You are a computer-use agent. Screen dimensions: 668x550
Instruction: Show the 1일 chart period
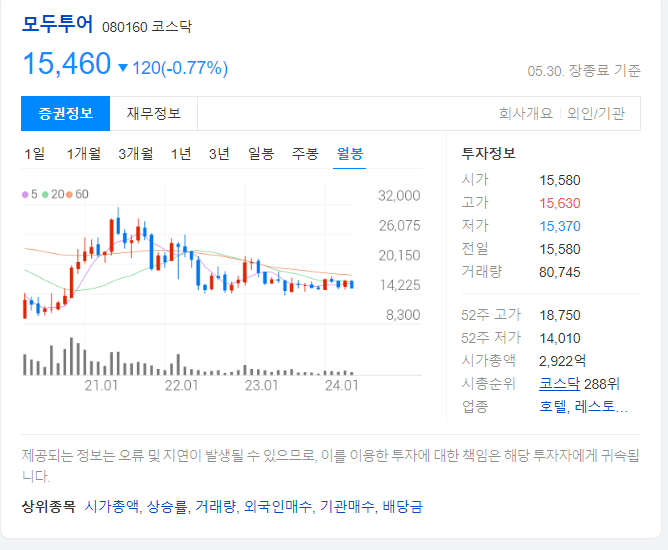tap(35, 154)
